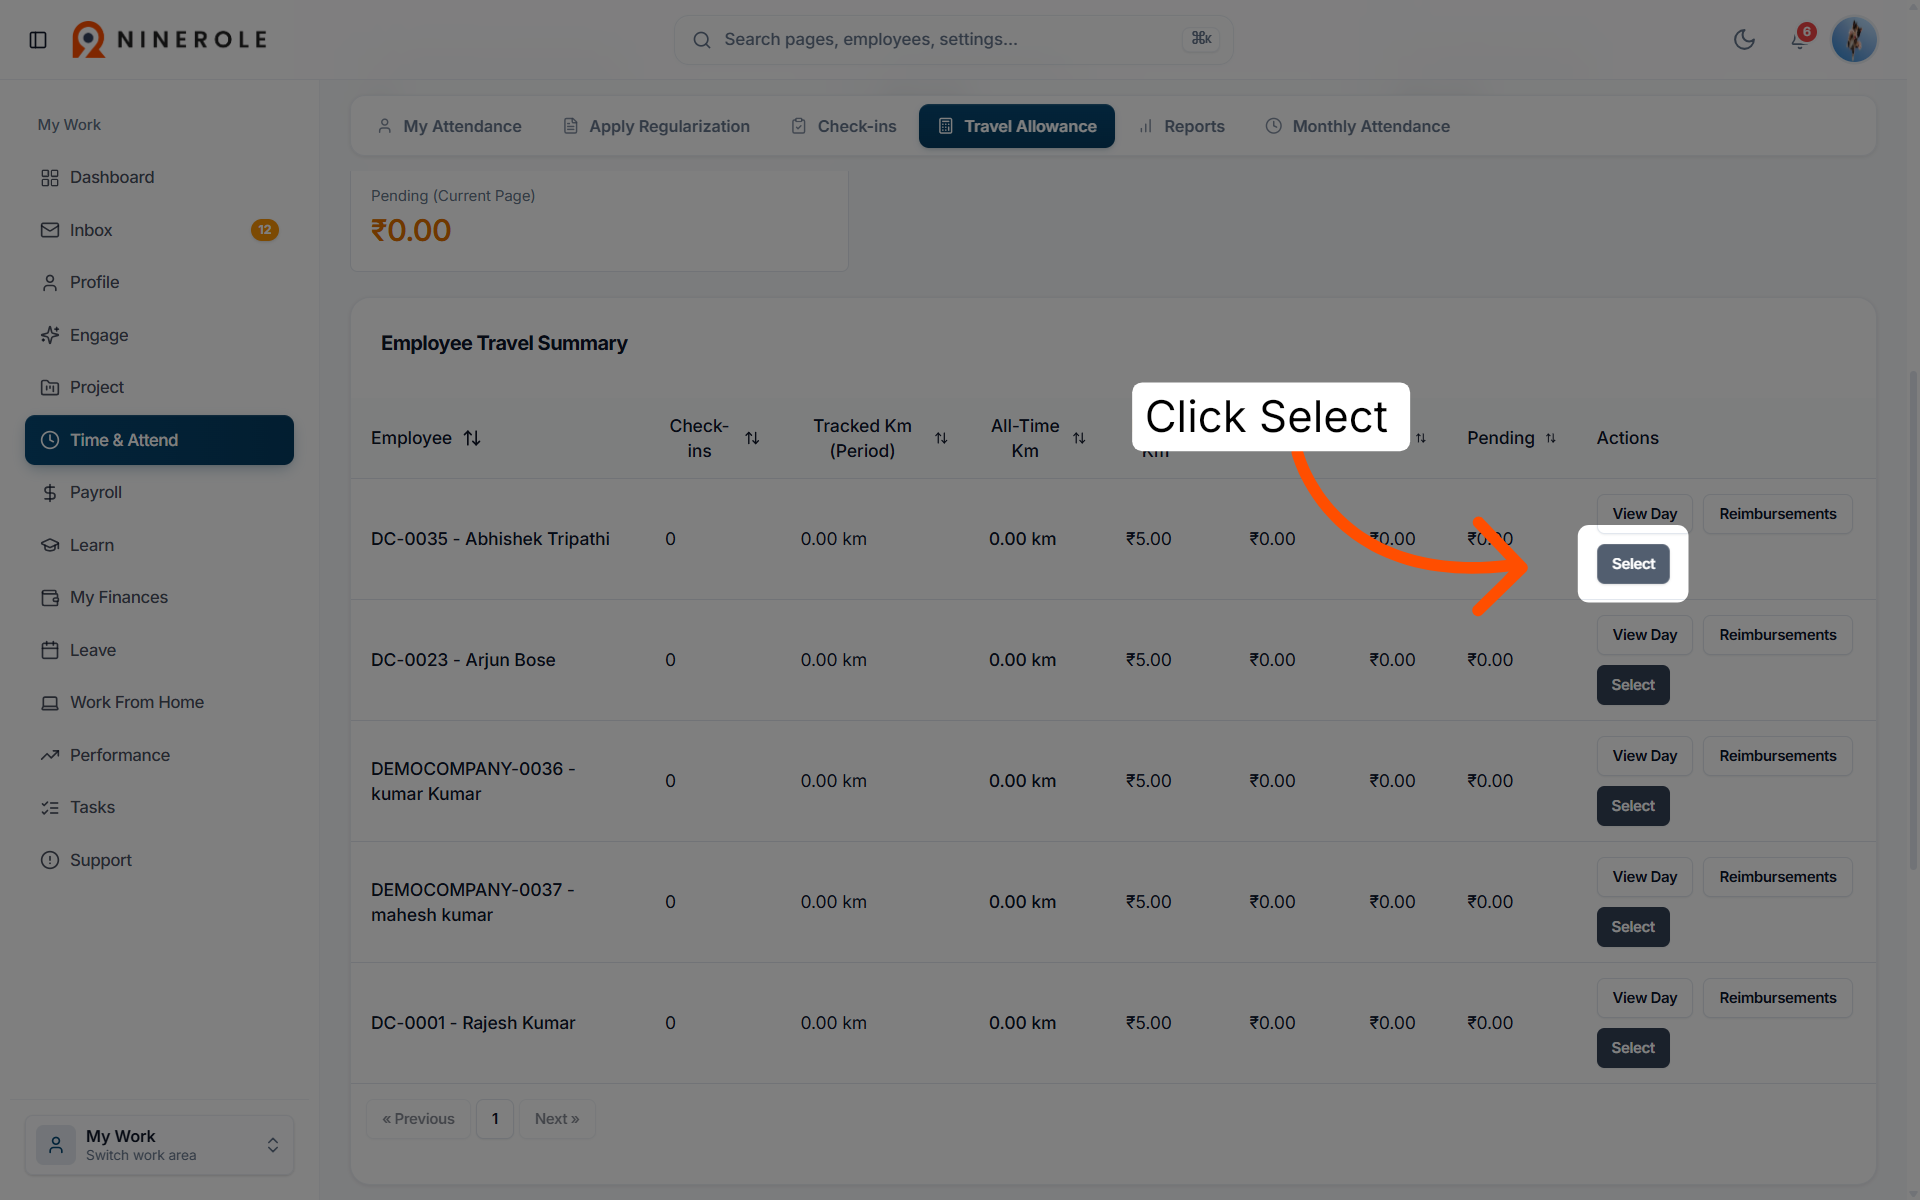
Task: Open notifications bell with red badge
Action: (x=1800, y=39)
